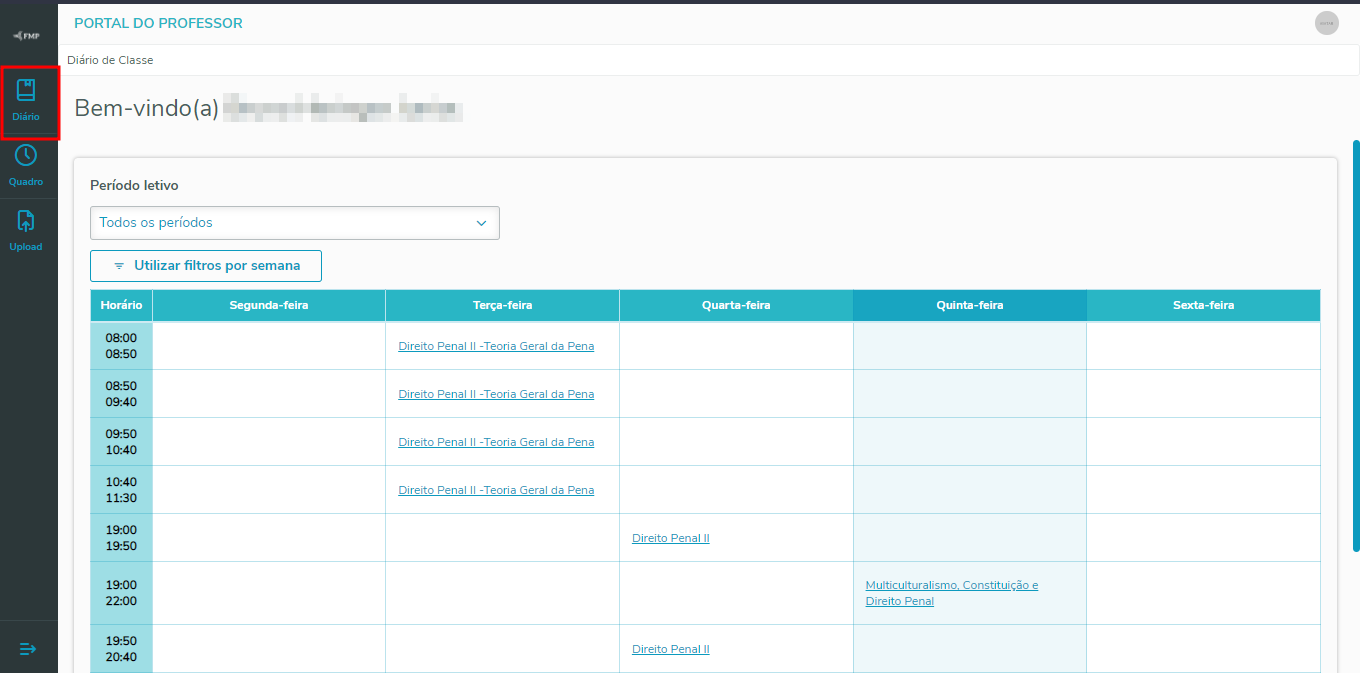
Task: Click the Diário de Classe breadcrumb
Action: (110, 60)
